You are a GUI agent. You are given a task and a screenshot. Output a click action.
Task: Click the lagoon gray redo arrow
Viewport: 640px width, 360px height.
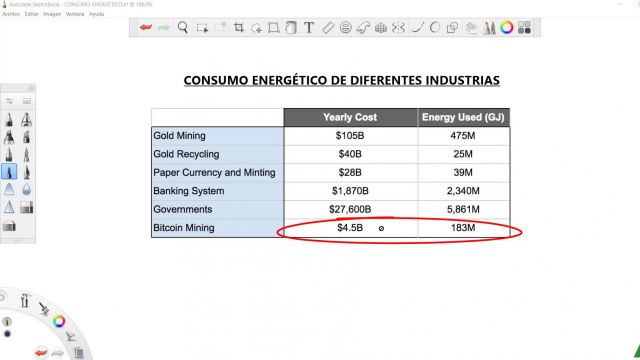pyautogui.click(x=58, y=353)
